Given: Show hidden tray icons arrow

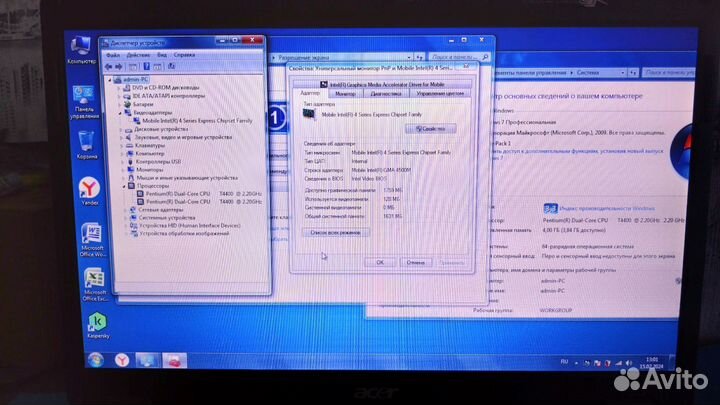Looking at the screenshot, I should click(576, 363).
